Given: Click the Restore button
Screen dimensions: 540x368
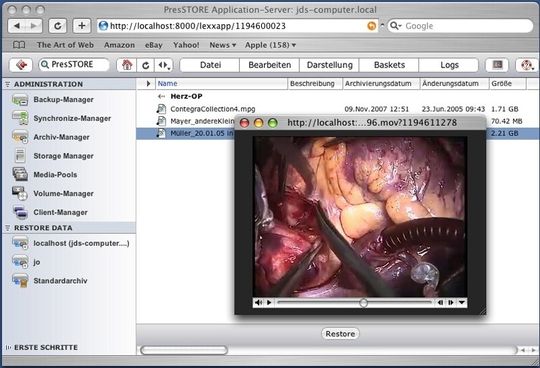Looking at the screenshot, I should tap(340, 334).
